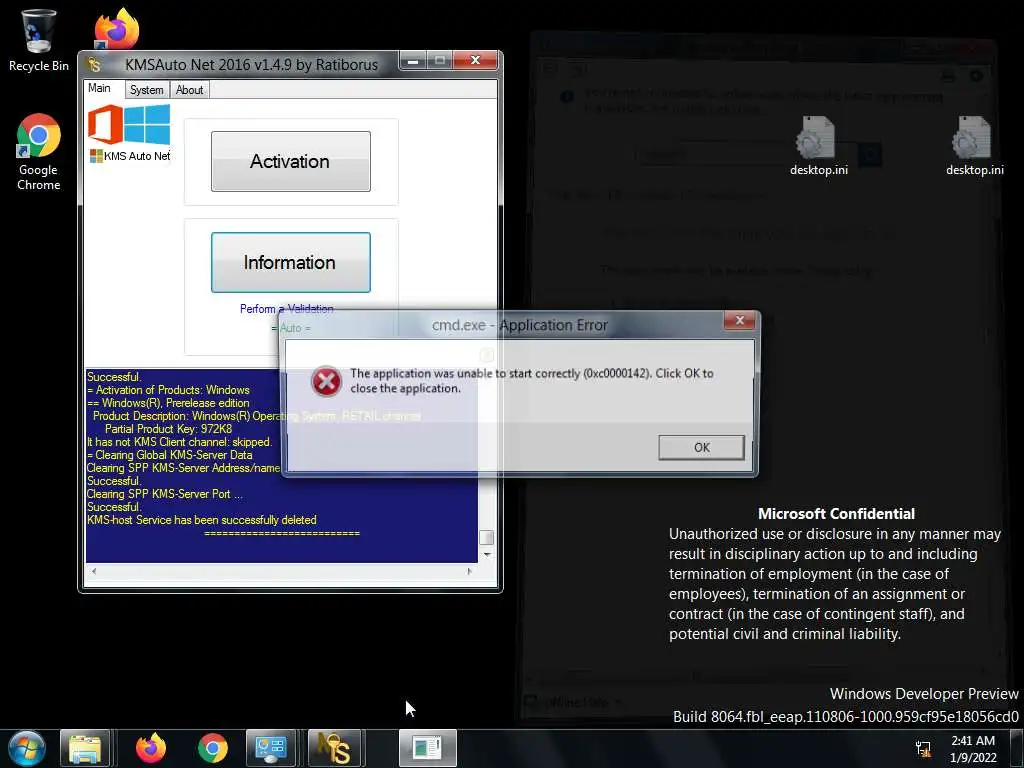Click the KMSAuto title bar key icon

point(95,65)
